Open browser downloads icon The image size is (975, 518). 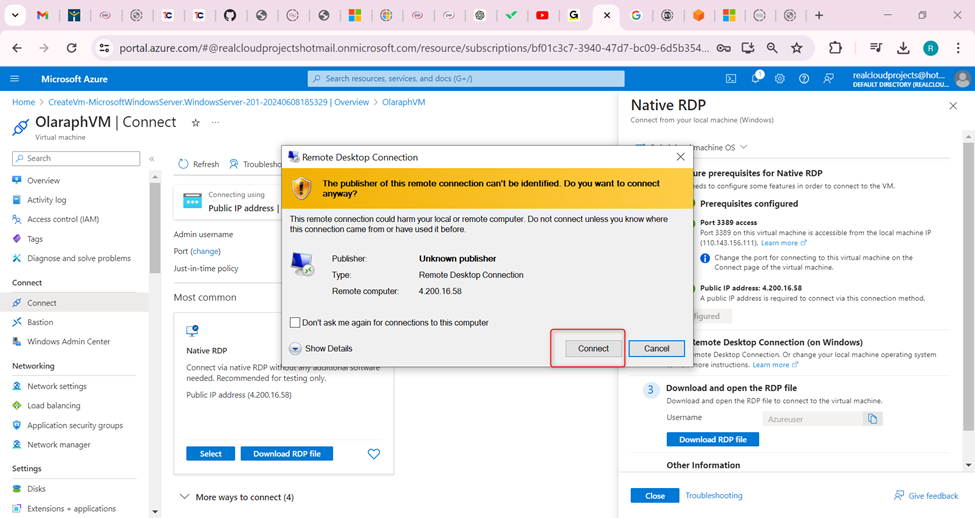click(x=903, y=48)
